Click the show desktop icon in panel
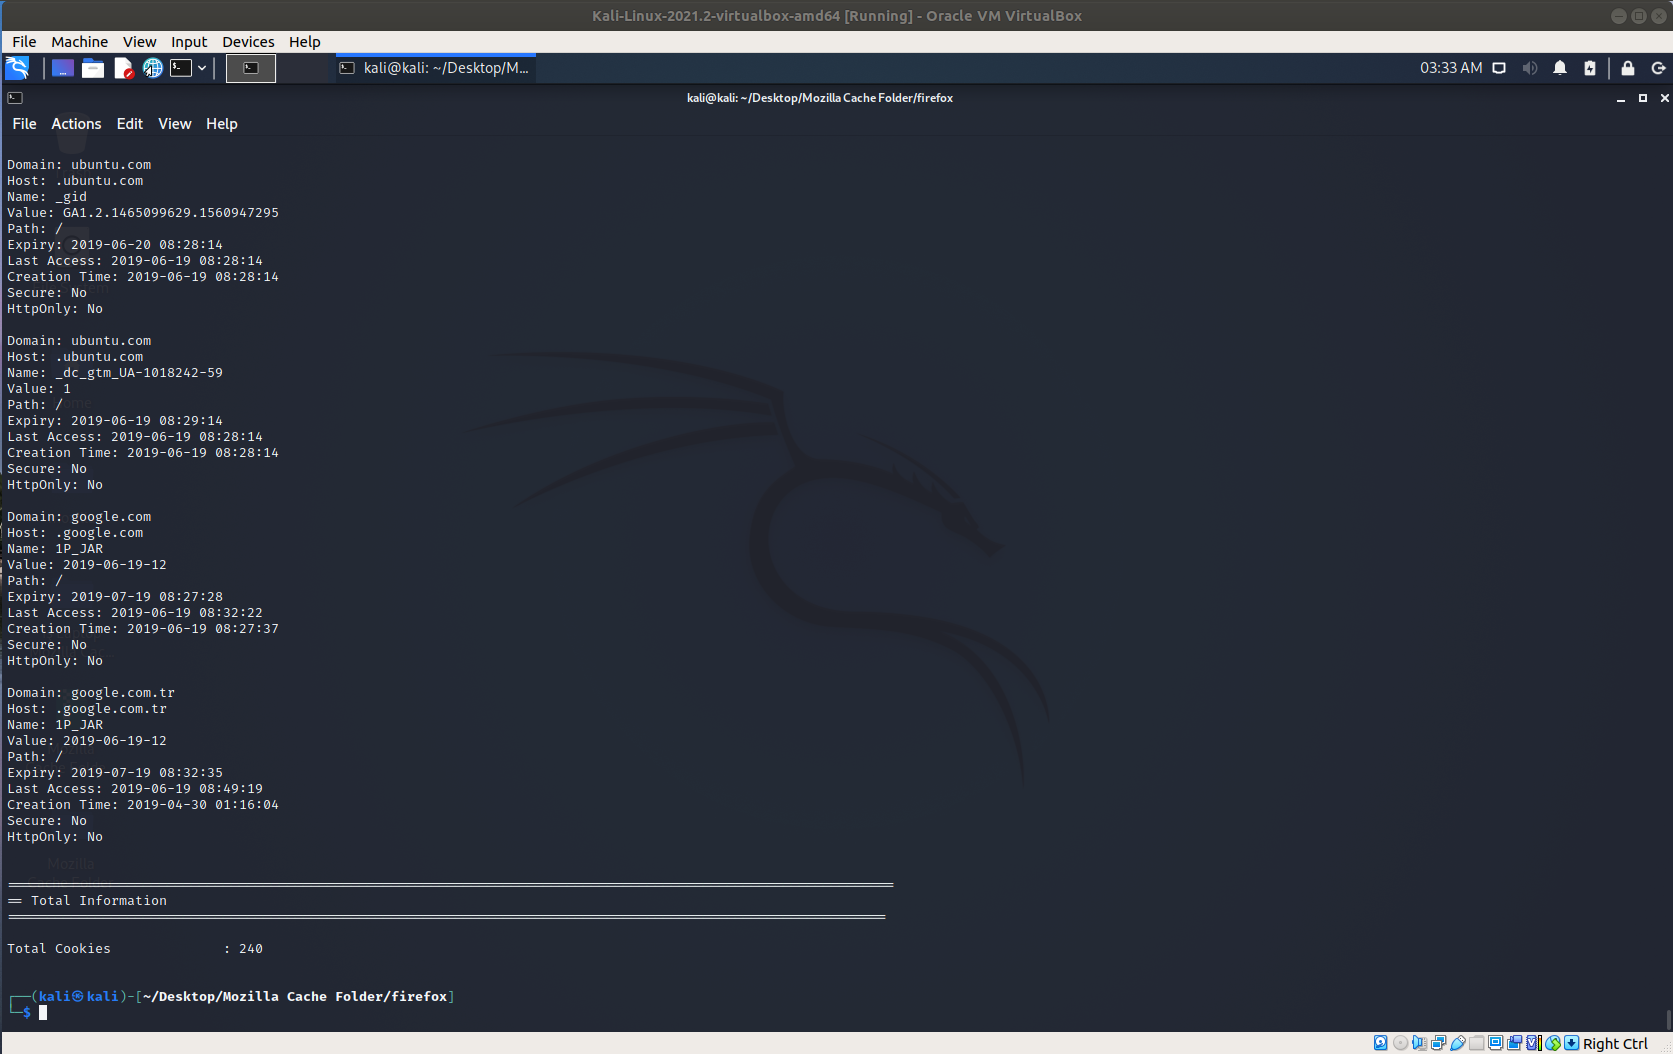1673x1054 pixels. 63,68
